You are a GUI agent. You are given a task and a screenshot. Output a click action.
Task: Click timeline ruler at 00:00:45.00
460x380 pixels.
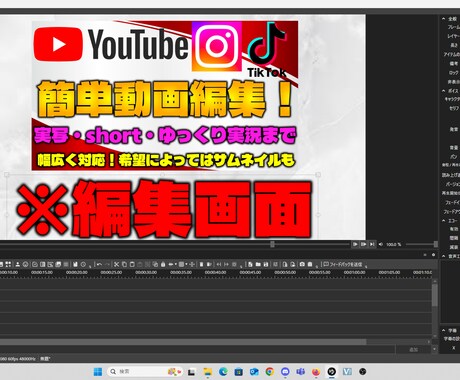point(250,272)
